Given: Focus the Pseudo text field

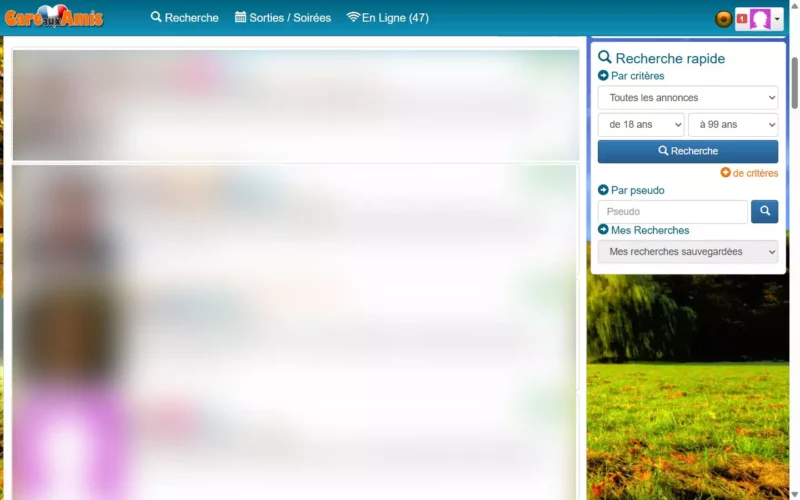Looking at the screenshot, I should 672,212.
